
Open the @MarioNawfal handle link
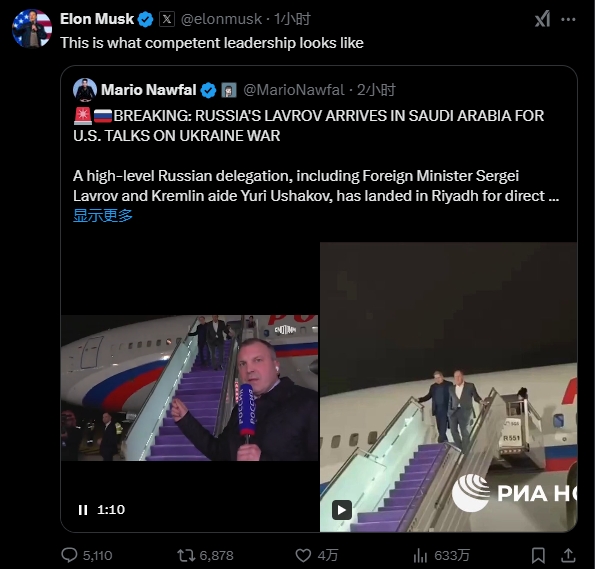tap(294, 90)
